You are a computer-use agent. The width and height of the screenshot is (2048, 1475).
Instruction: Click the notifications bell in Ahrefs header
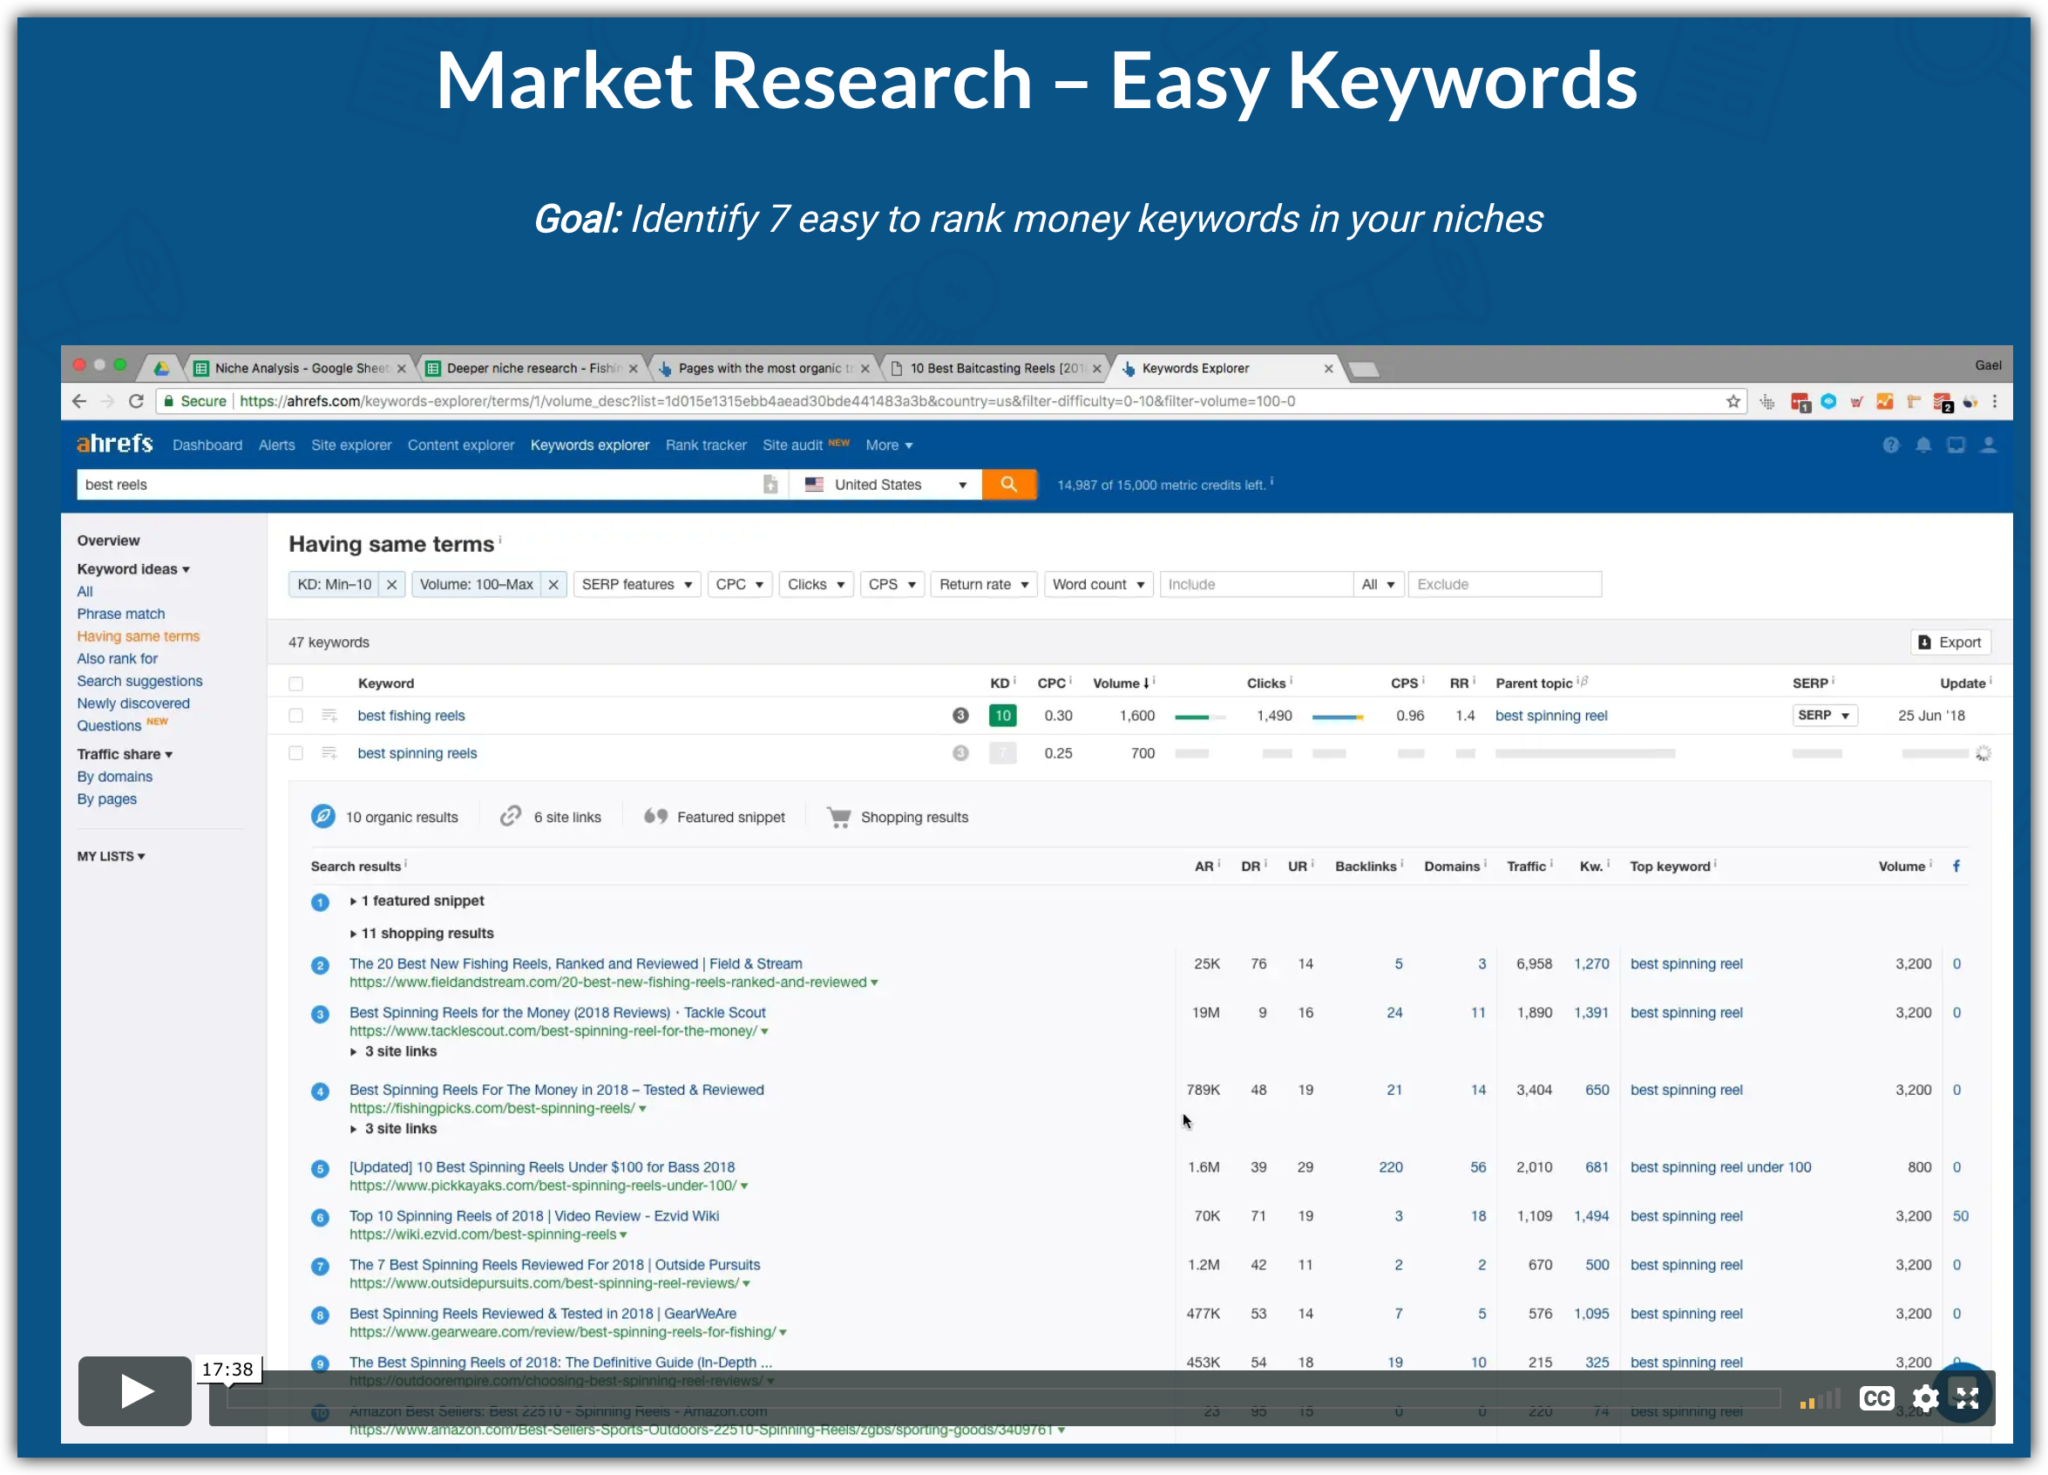pos(1923,445)
